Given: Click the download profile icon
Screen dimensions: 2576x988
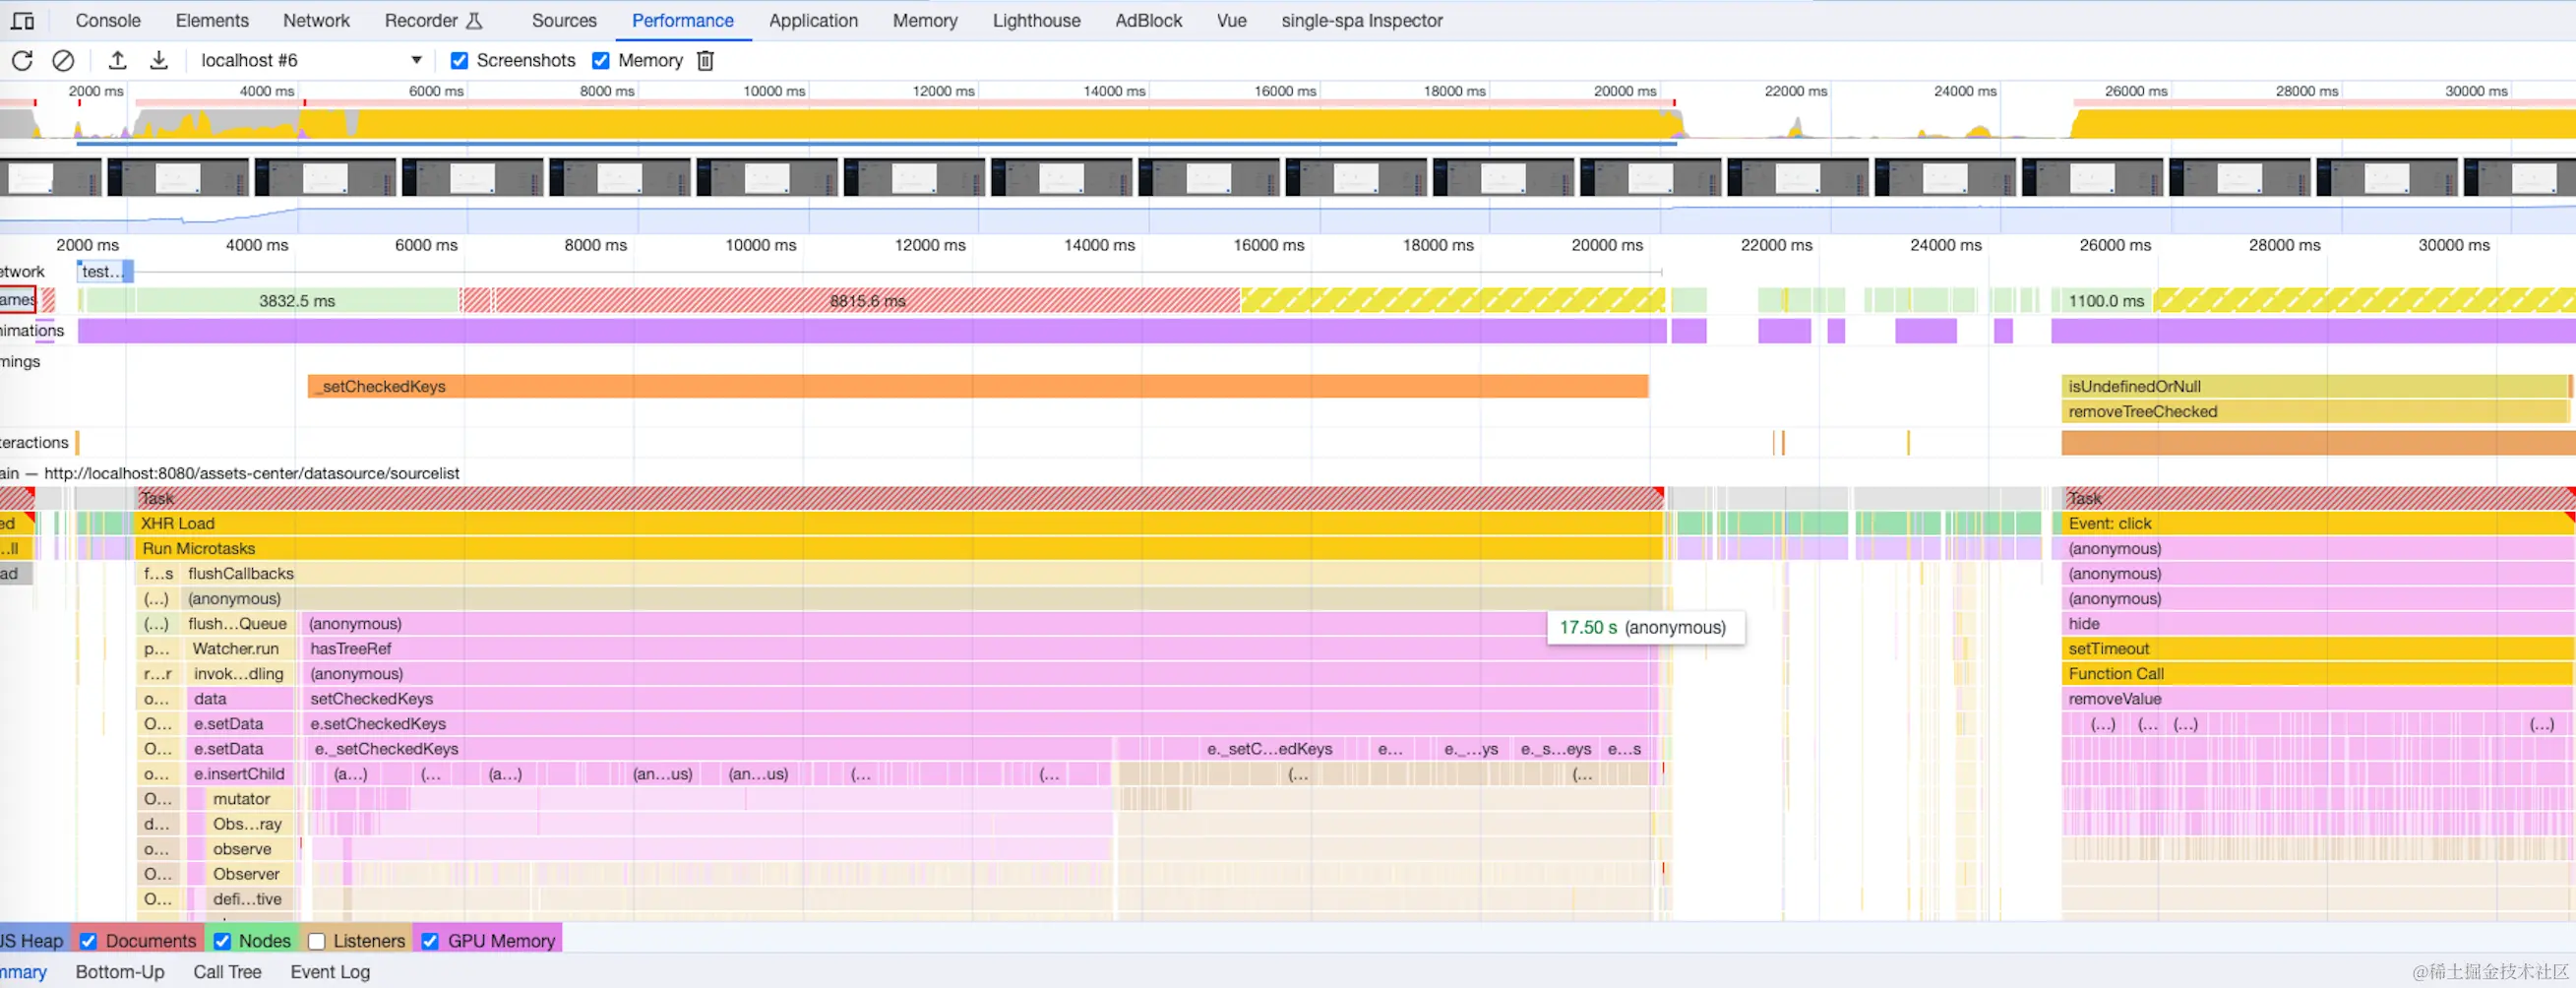Looking at the screenshot, I should click(159, 61).
